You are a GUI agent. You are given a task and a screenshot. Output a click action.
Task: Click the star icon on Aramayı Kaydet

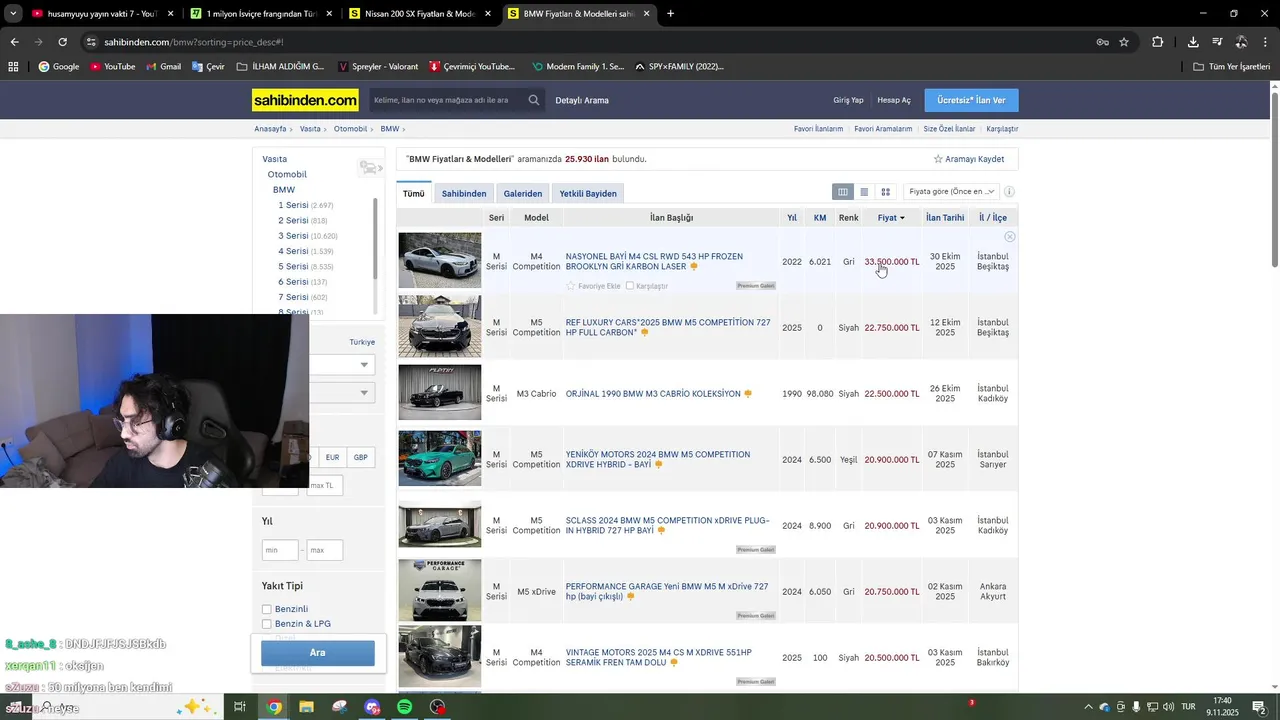pos(938,159)
